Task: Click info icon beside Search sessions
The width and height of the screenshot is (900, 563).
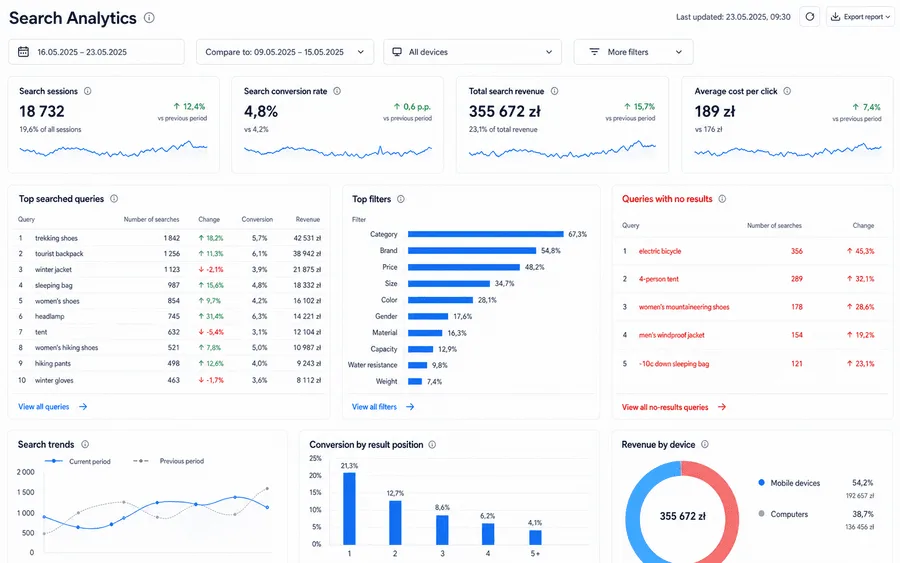Action: (87, 91)
